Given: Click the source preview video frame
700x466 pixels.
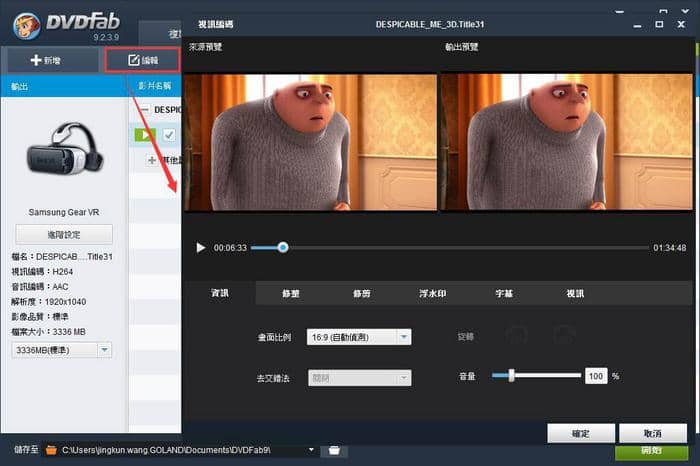Looking at the screenshot, I should [311, 141].
